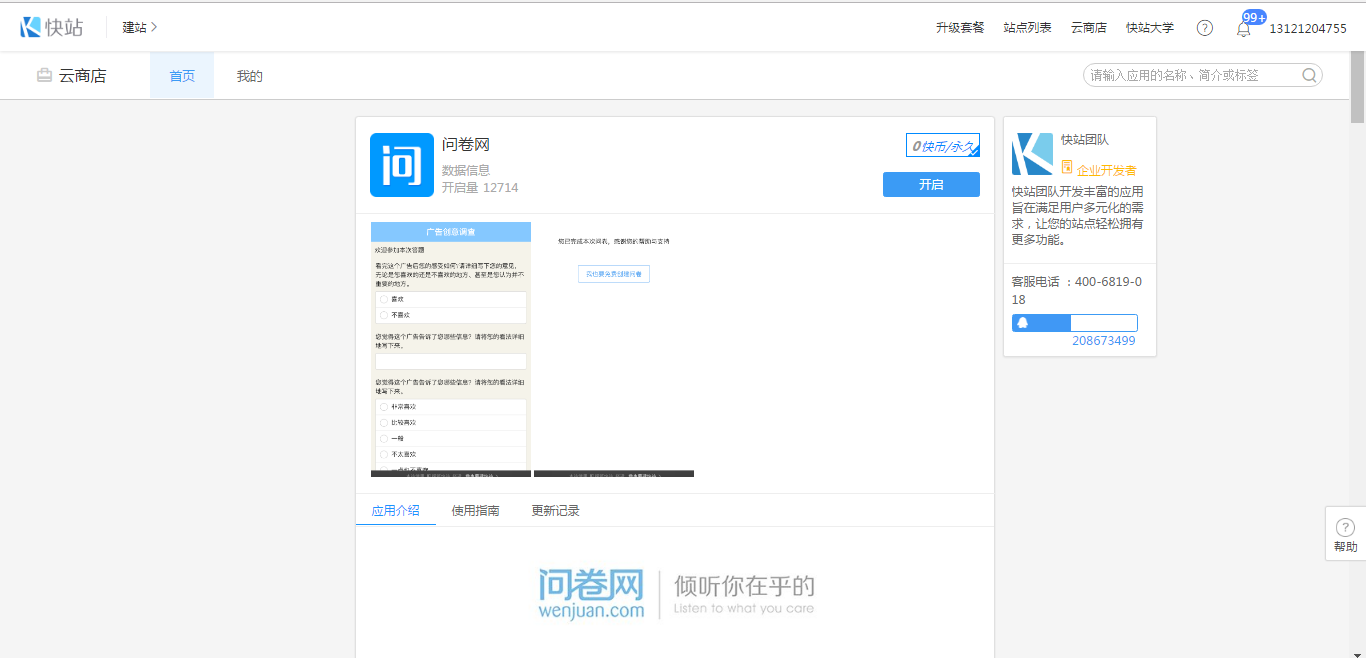Viewport: 1366px width, 658px height.
Task: Open the help question mark icon
Action: (x=1205, y=28)
